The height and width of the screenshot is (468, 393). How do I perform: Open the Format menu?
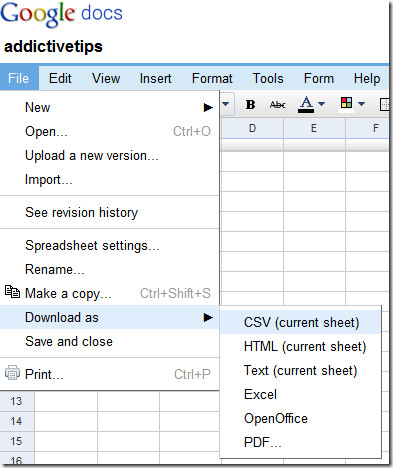212,78
